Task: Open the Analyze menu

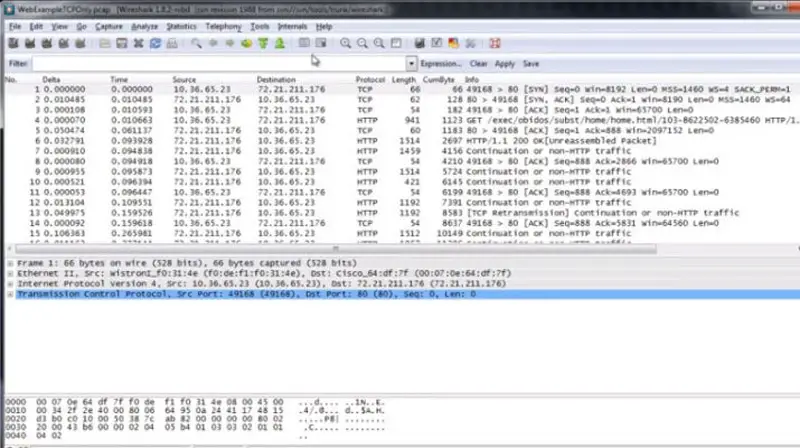Action: pos(144,27)
